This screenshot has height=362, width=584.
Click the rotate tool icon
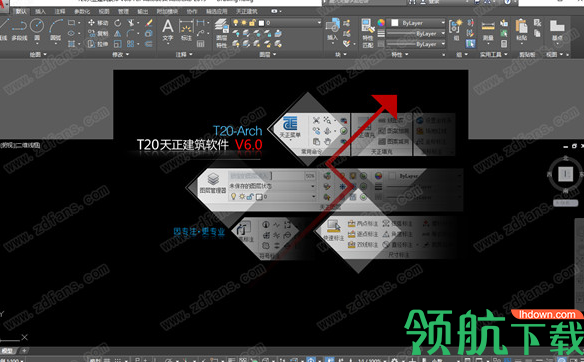coord(118,23)
